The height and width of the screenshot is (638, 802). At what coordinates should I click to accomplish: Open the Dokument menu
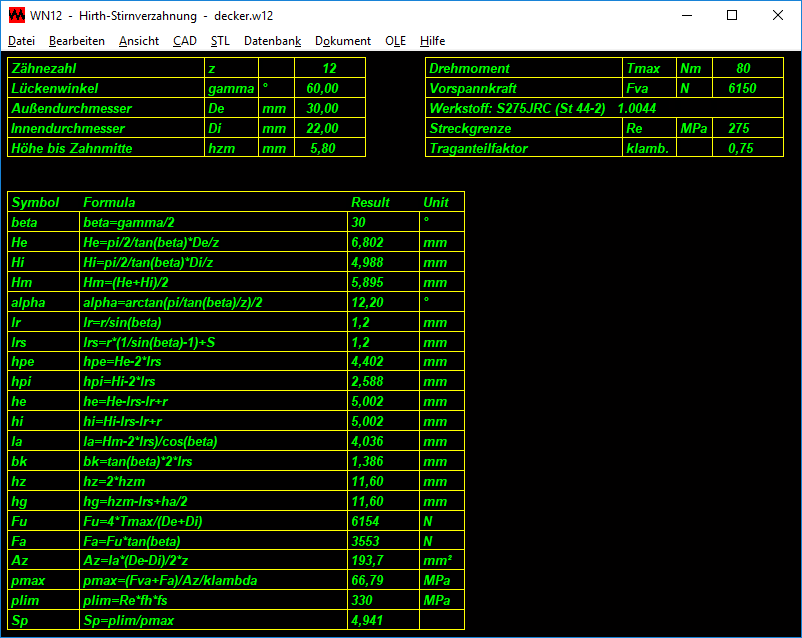[x=343, y=41]
